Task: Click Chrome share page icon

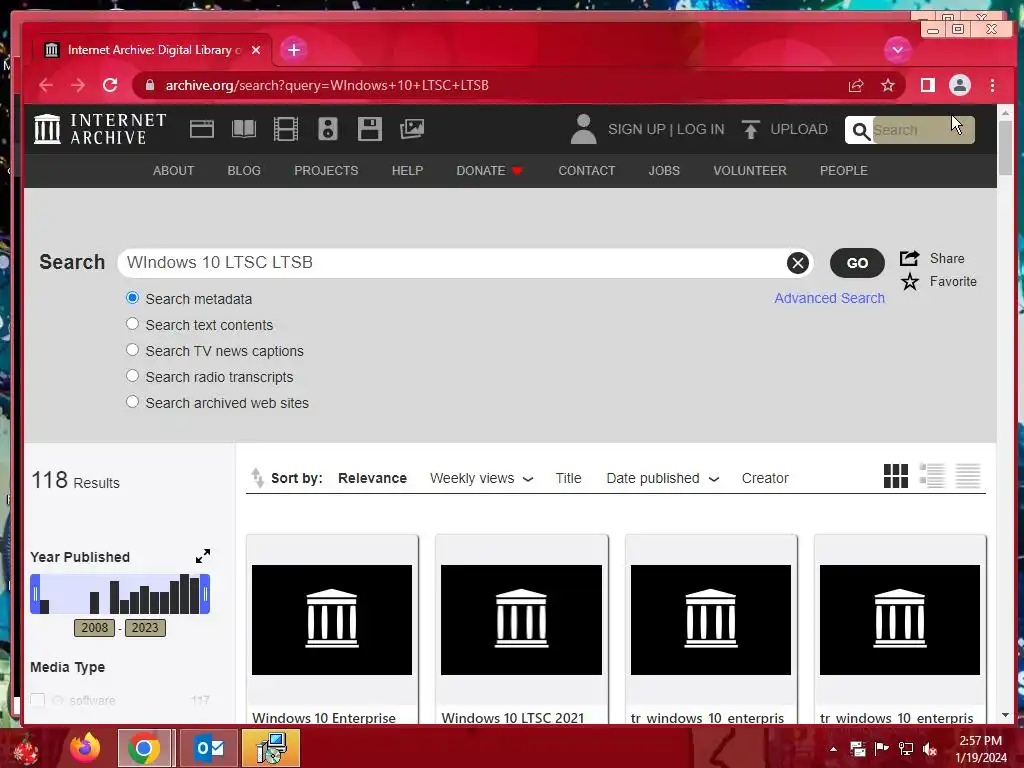Action: click(856, 85)
